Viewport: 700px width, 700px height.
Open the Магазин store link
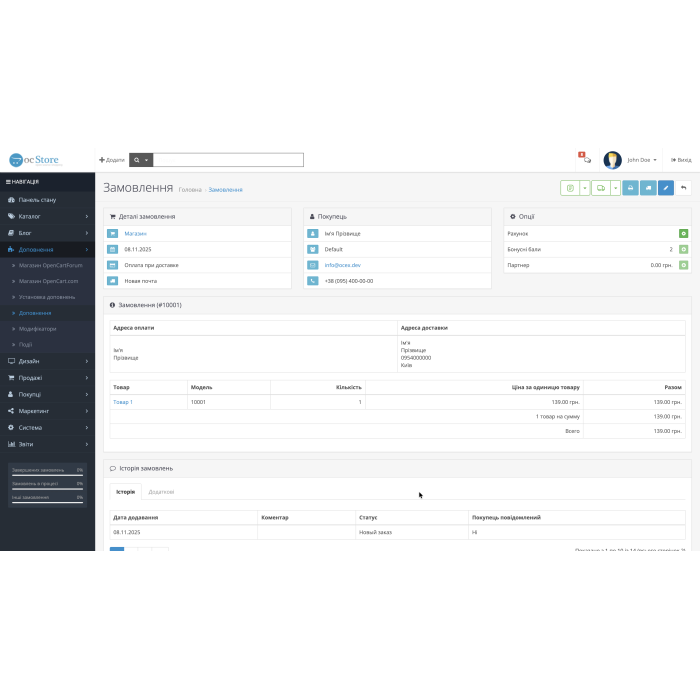coord(135,233)
